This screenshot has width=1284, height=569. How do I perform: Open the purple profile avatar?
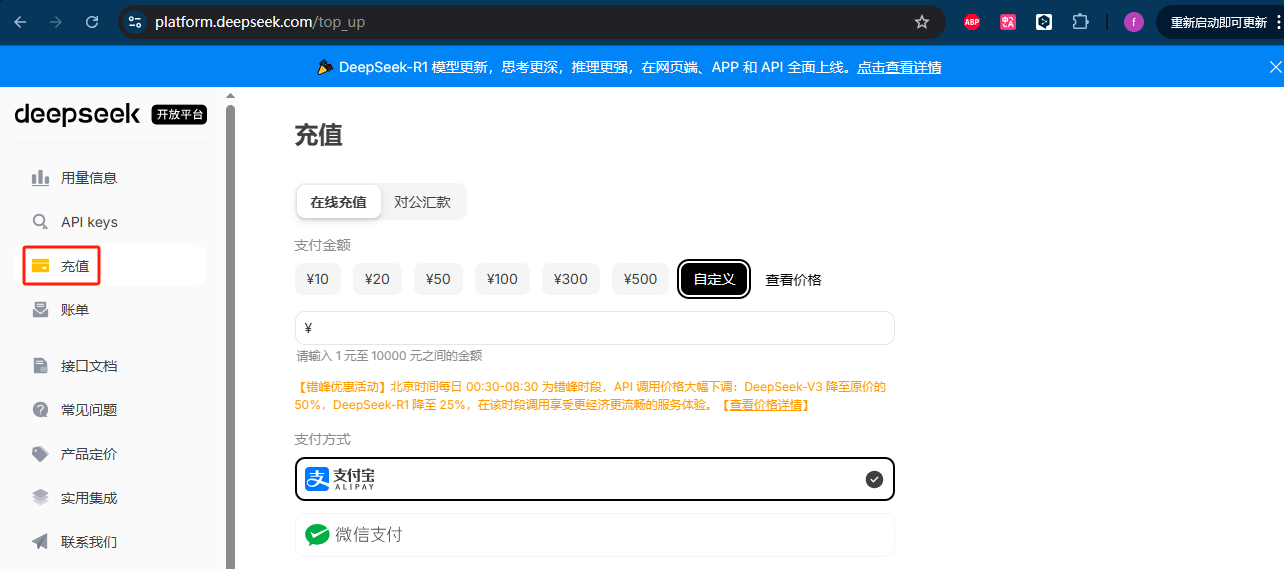(1133, 22)
